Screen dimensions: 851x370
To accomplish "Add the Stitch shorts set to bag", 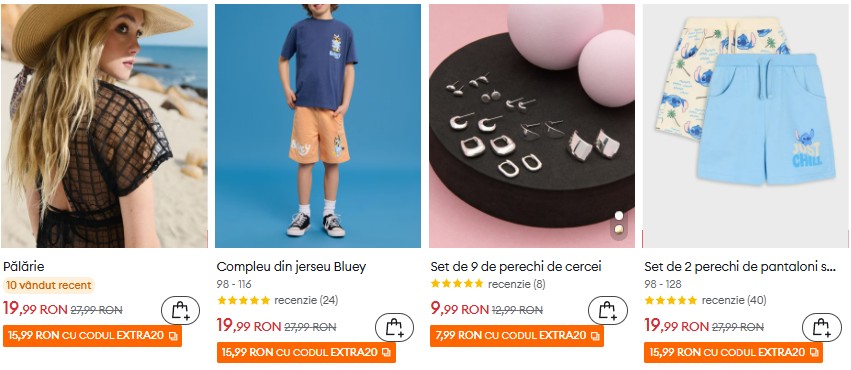I will (x=822, y=327).
